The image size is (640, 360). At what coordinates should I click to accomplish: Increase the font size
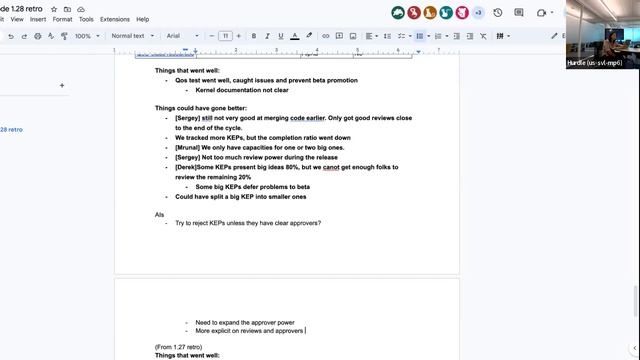239,36
